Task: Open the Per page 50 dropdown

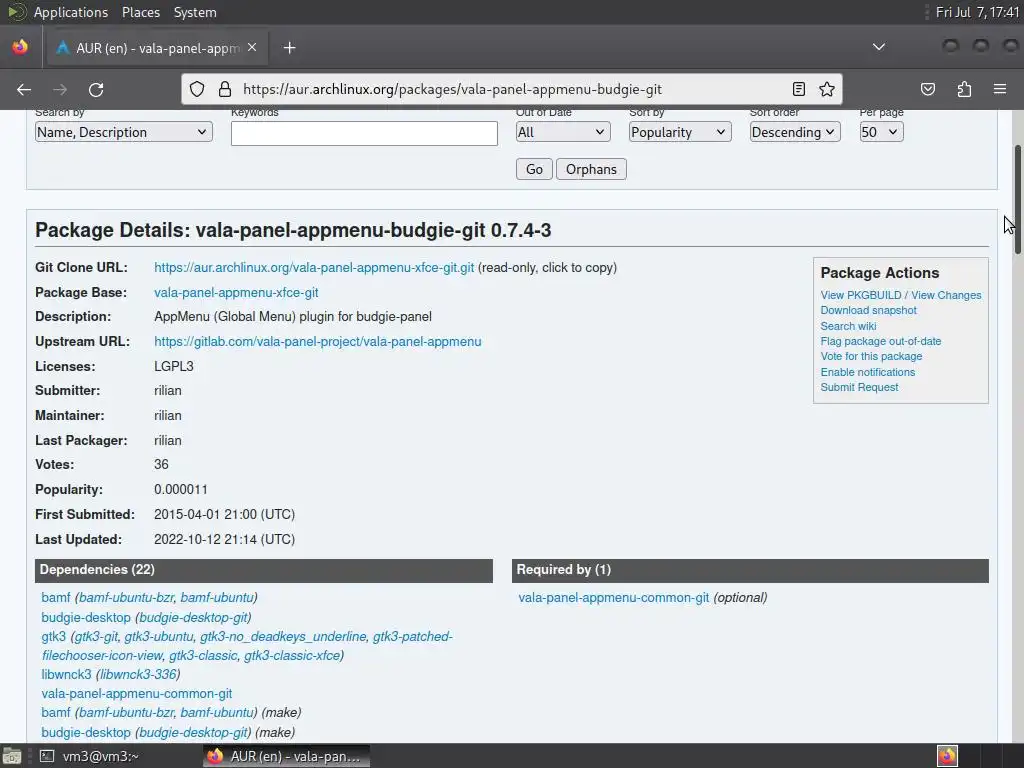Action: 882,132
